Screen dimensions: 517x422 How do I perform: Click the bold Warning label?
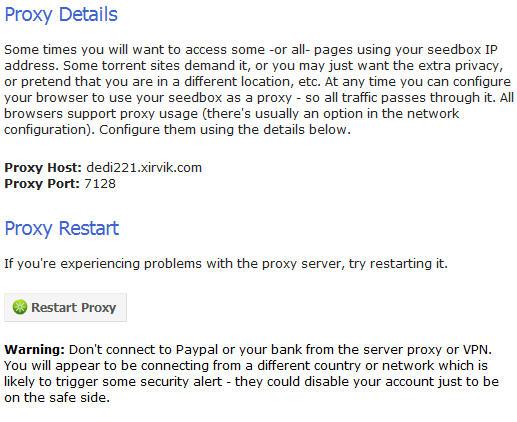coord(34,349)
